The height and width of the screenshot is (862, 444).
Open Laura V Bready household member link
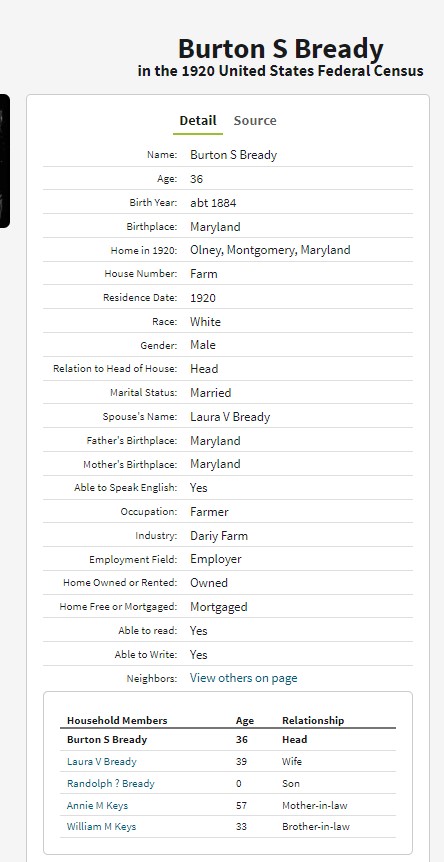tap(102, 761)
